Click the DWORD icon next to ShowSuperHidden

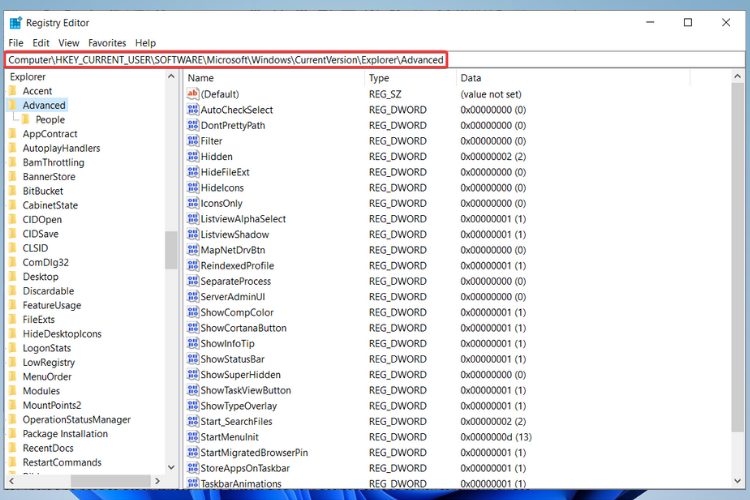tap(193, 375)
